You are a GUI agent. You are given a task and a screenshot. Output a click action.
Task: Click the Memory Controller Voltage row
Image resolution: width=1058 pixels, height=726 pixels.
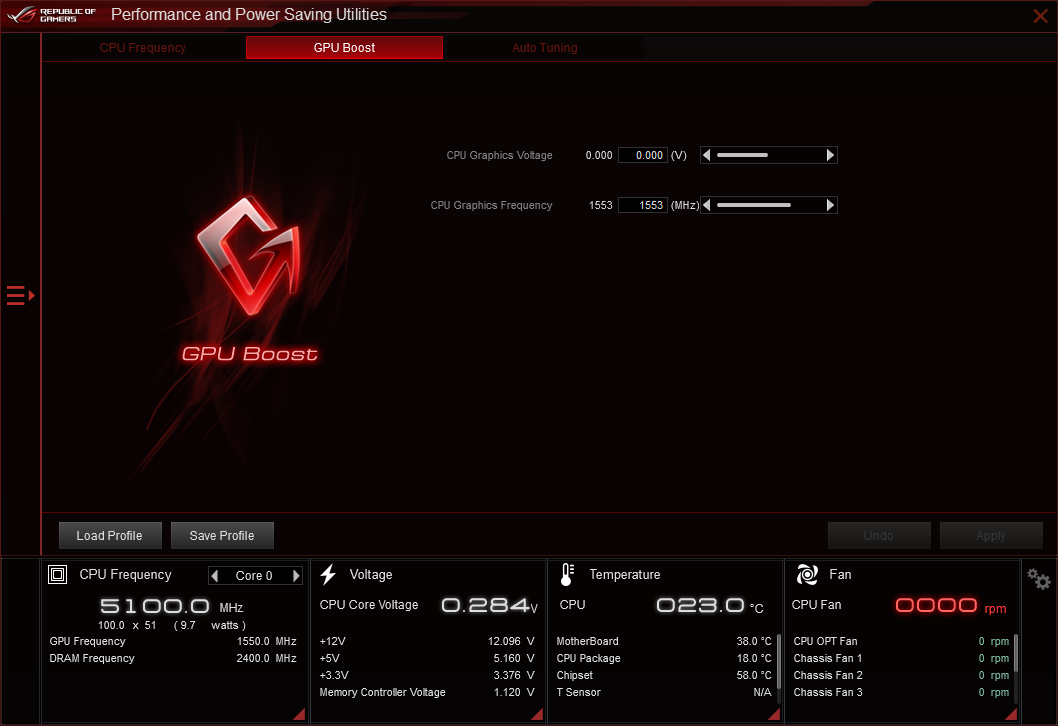click(427, 692)
